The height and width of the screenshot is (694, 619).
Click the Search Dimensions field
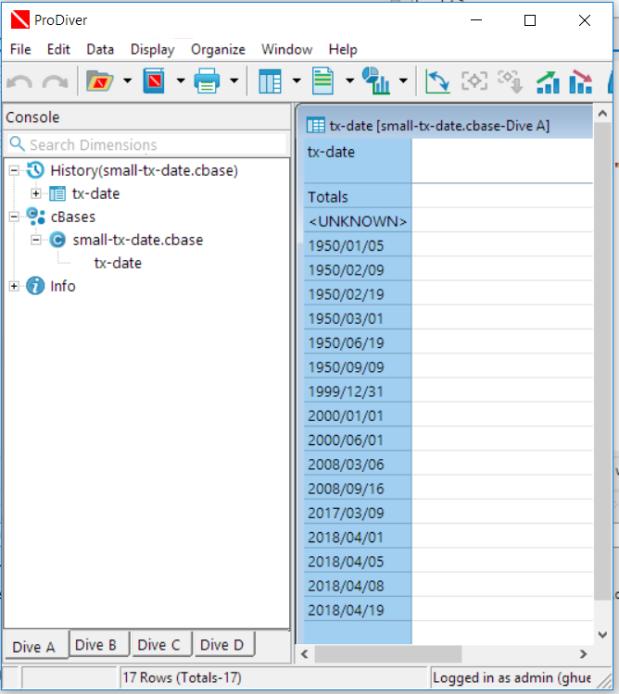pyautogui.click(x=148, y=145)
